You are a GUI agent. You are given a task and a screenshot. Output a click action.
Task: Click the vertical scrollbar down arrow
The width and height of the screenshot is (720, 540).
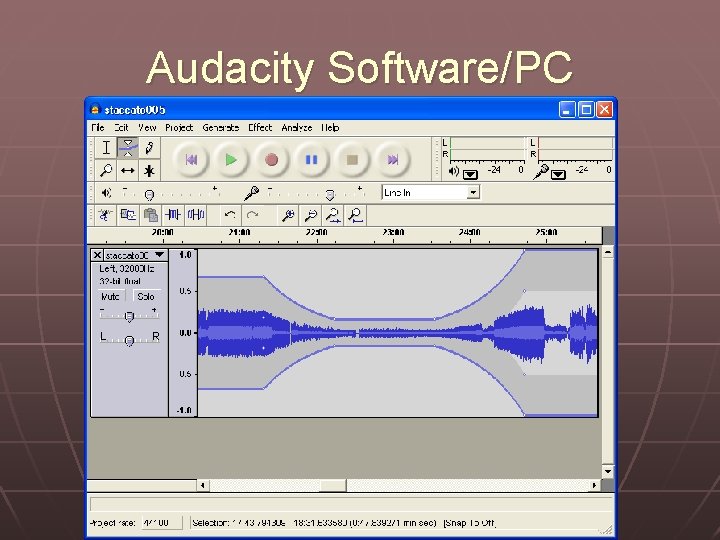tap(608, 472)
